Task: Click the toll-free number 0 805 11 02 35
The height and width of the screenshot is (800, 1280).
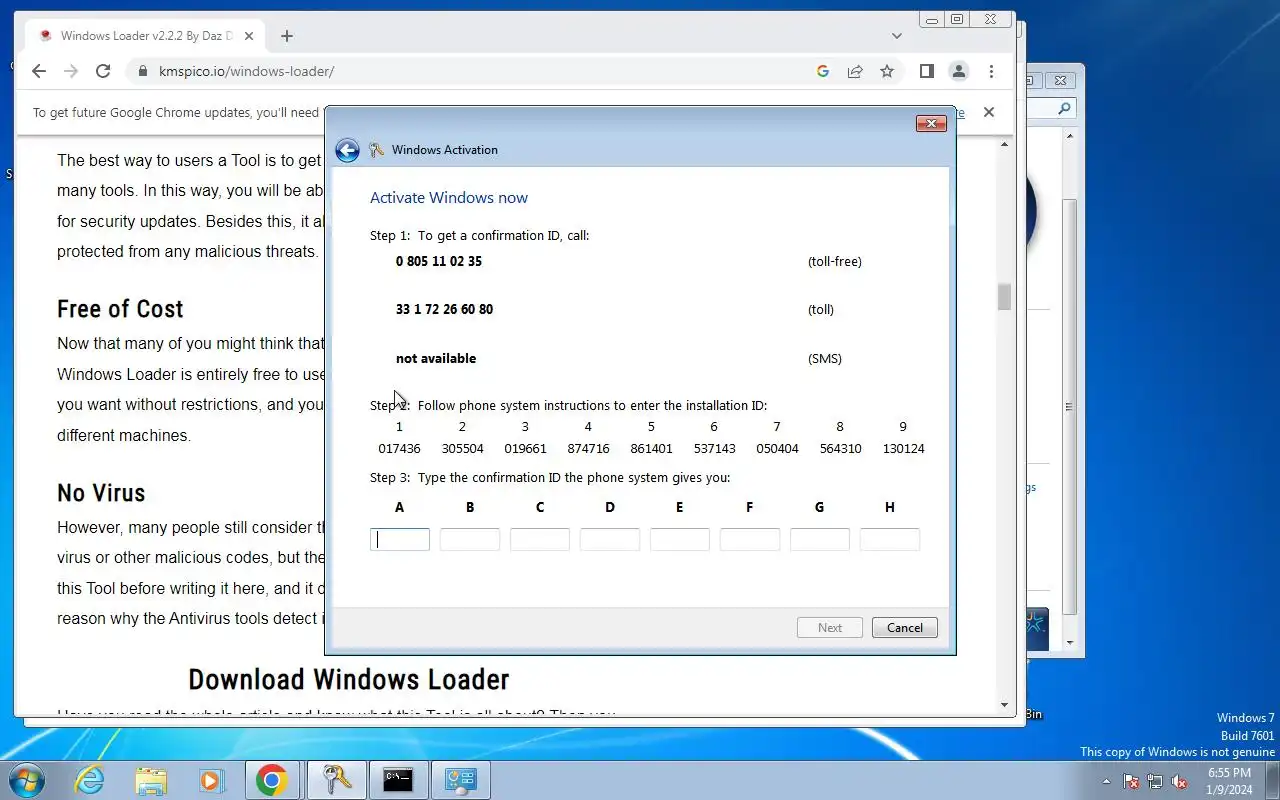Action: (439, 261)
